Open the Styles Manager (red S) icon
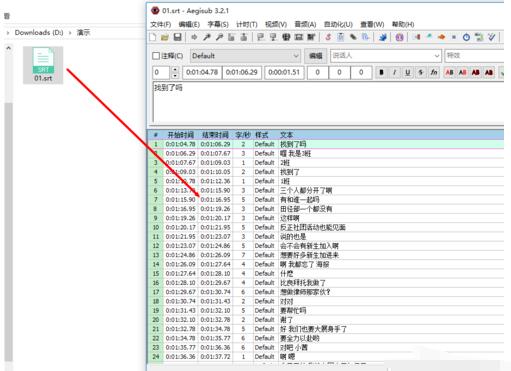This screenshot has width=511, height=371. [328, 37]
